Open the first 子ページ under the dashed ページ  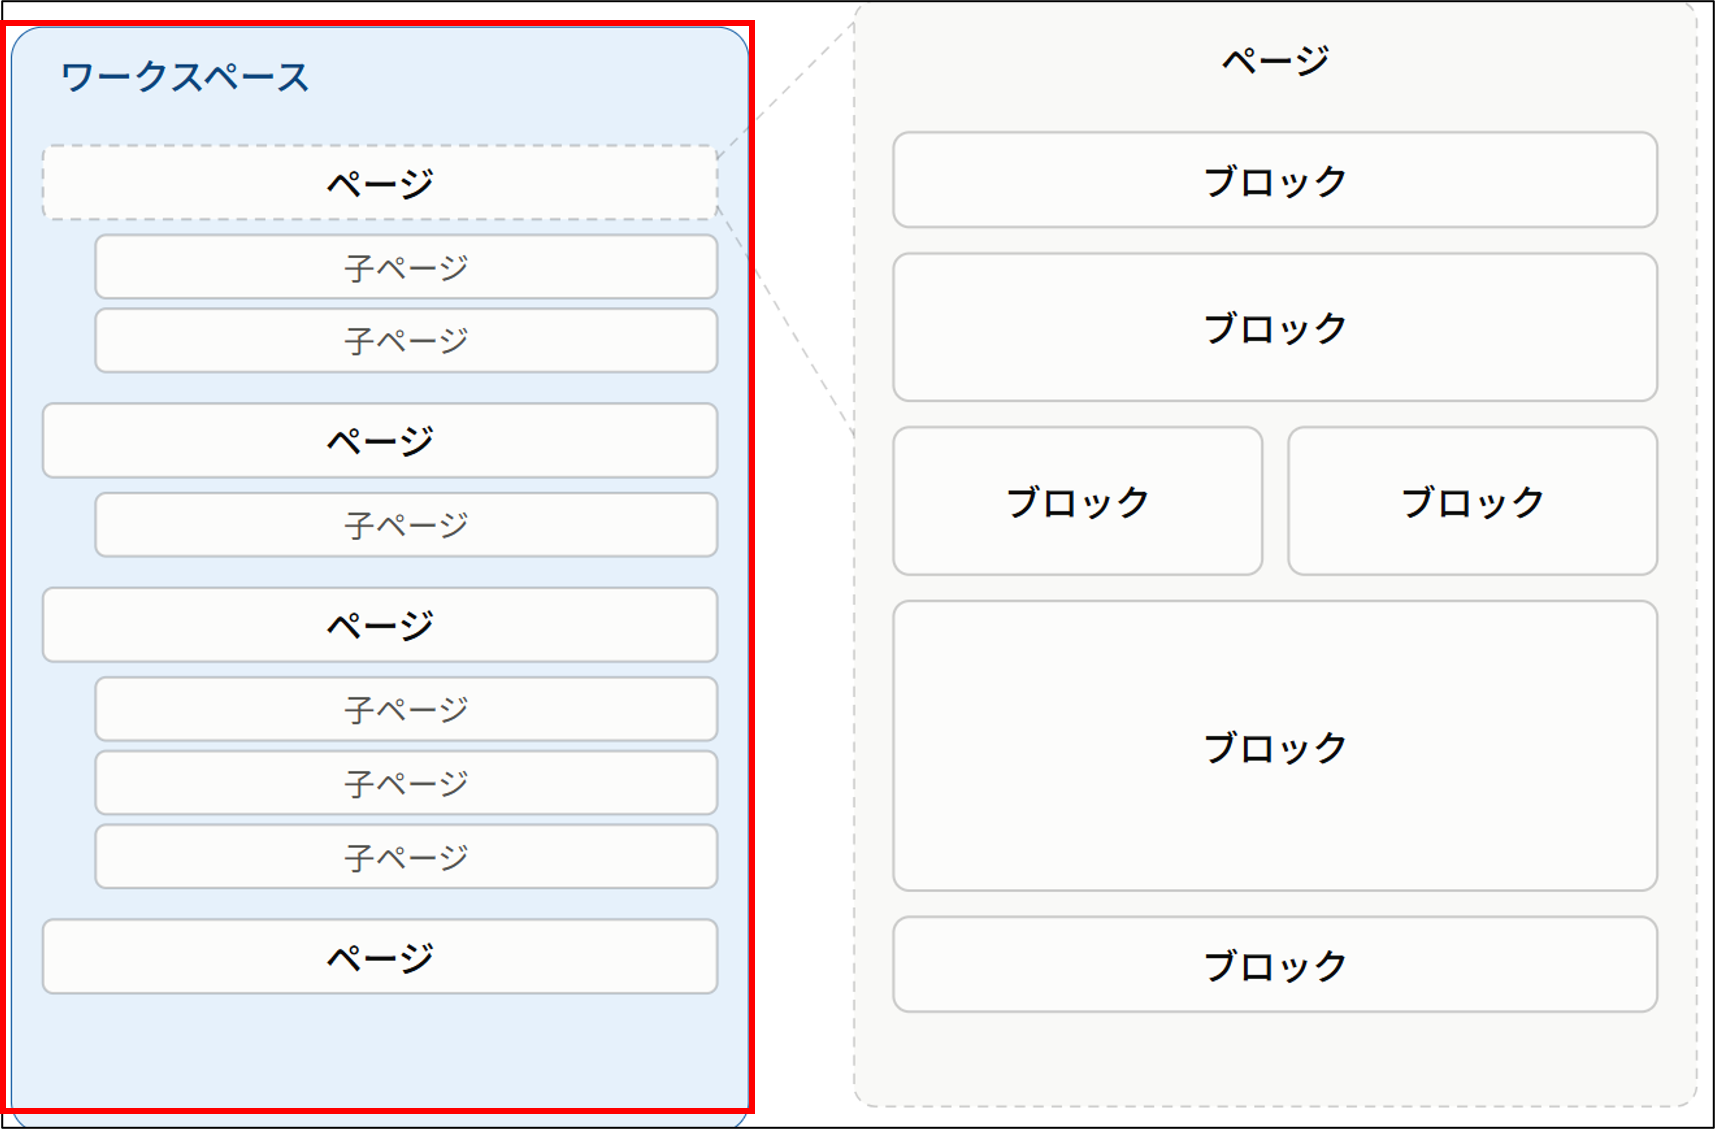(406, 267)
